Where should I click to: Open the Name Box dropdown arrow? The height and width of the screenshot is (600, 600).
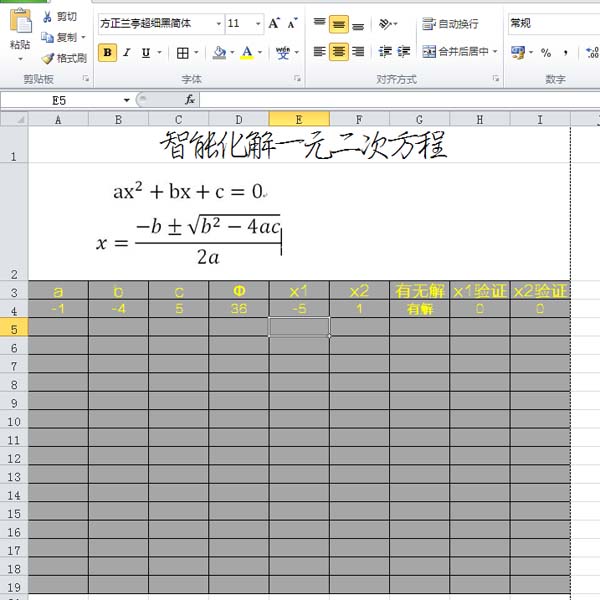point(127,101)
